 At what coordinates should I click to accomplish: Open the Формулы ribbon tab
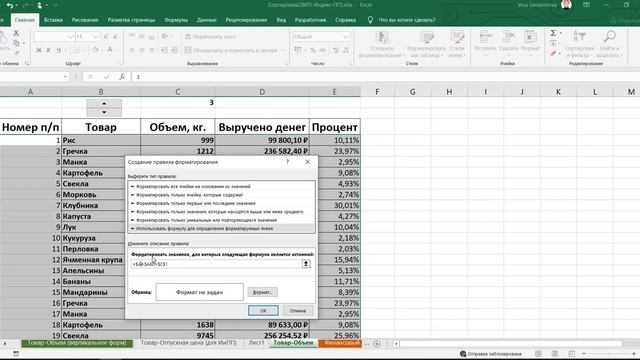click(176, 20)
